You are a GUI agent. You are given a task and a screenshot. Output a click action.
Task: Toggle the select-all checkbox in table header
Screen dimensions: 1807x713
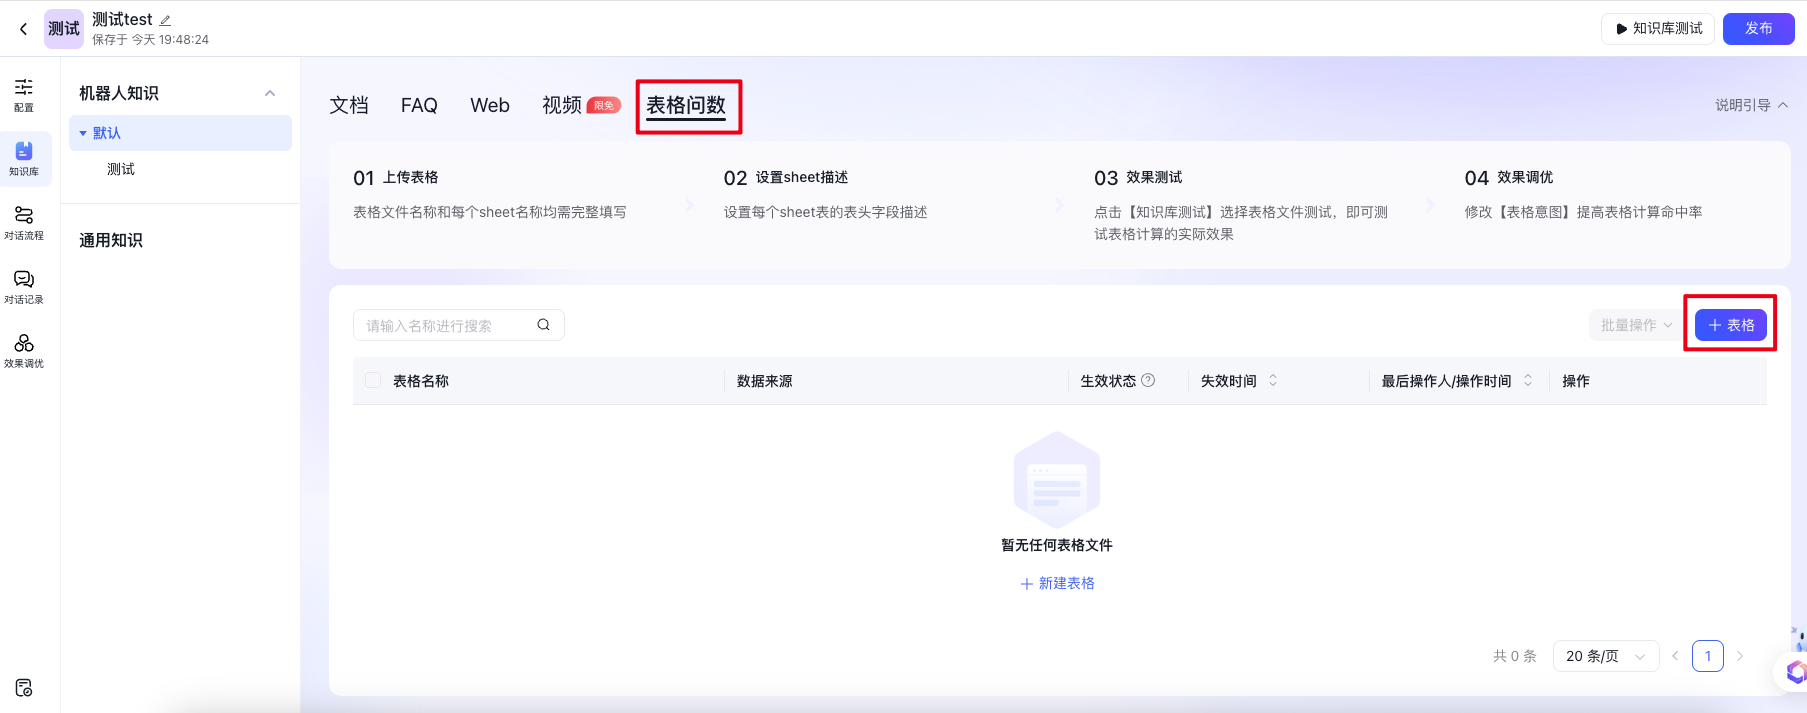tap(373, 381)
